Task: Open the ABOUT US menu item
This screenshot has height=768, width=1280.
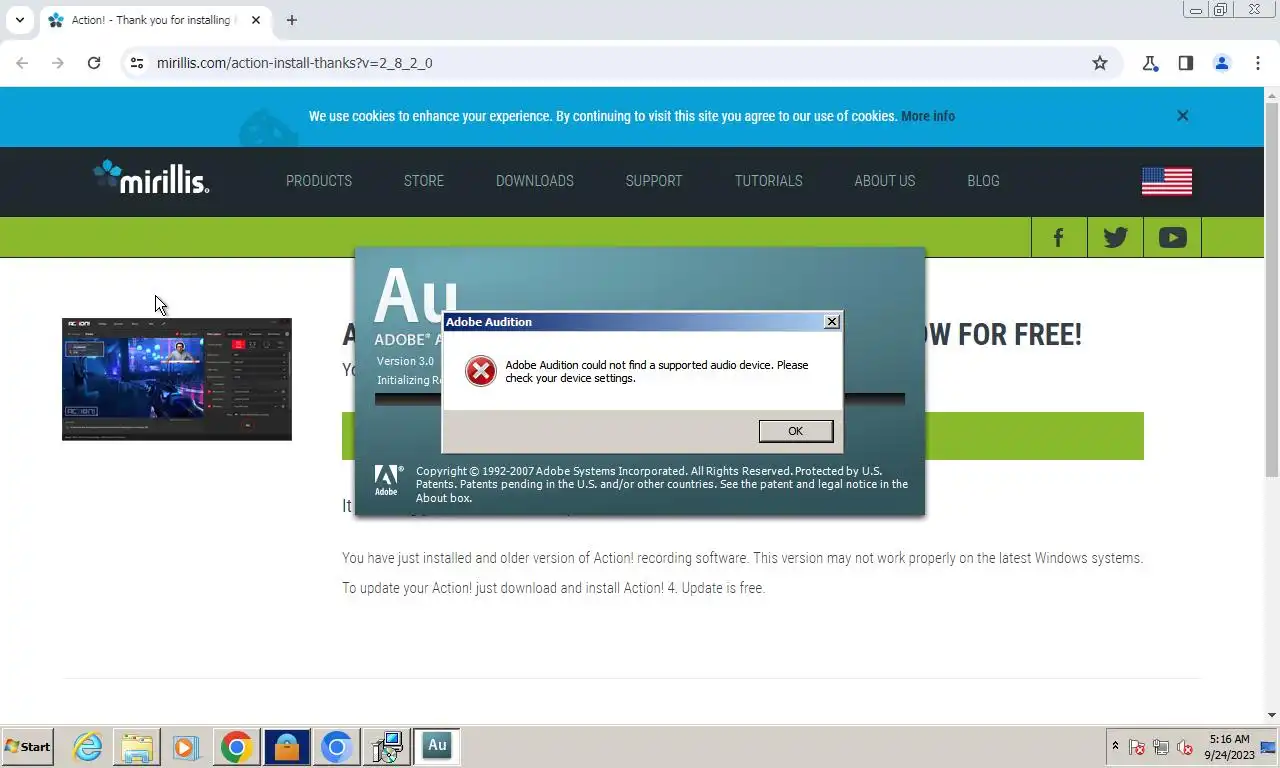Action: click(x=885, y=181)
